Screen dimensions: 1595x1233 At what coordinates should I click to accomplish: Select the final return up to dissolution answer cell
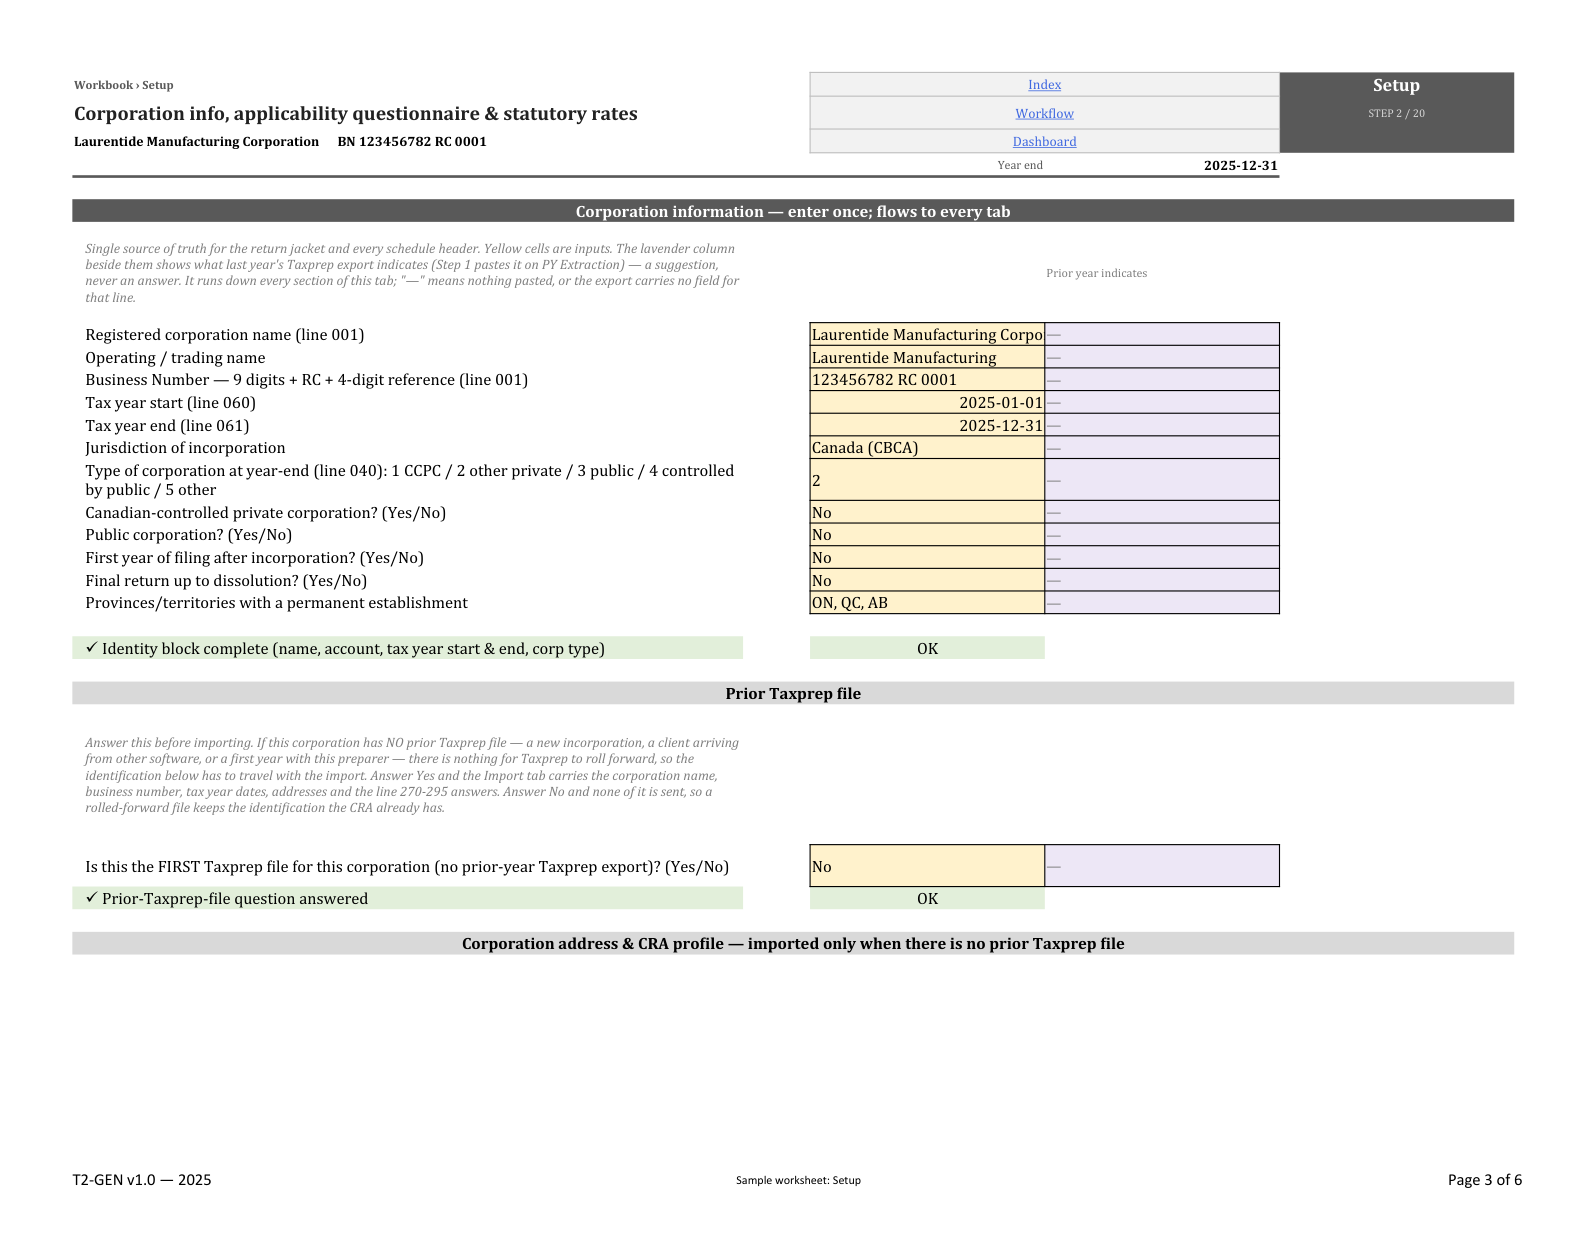927,580
